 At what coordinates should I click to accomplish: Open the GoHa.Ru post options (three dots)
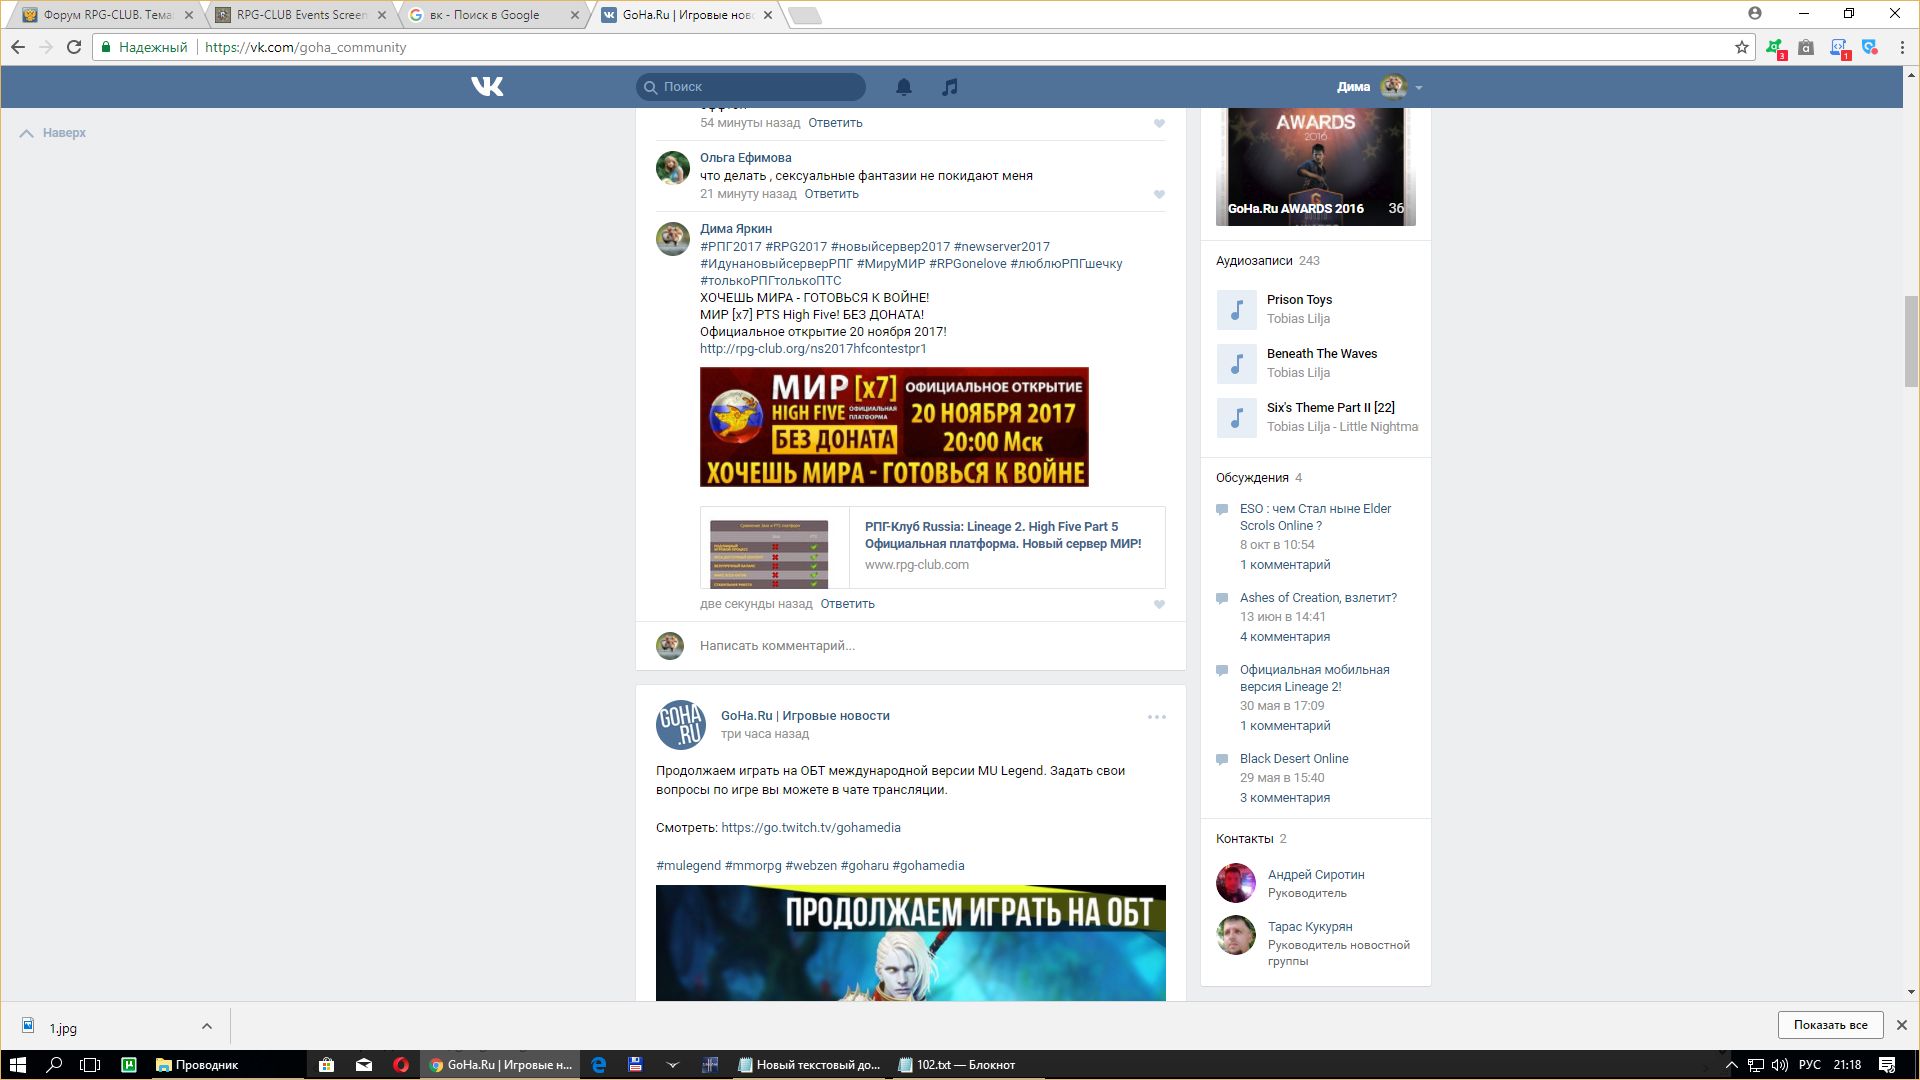1156,717
